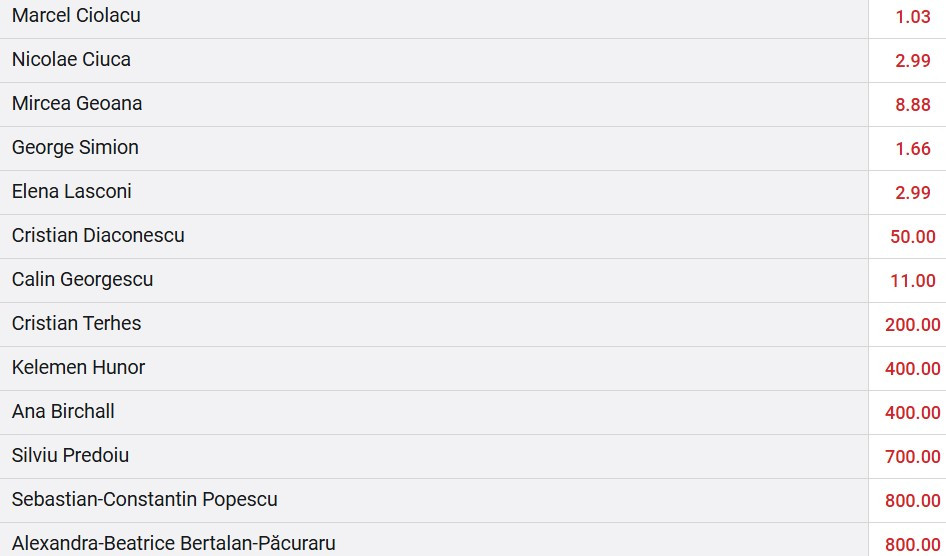Select the Elena Lasconi name text
Screen dimensions: 946x556
click(72, 192)
